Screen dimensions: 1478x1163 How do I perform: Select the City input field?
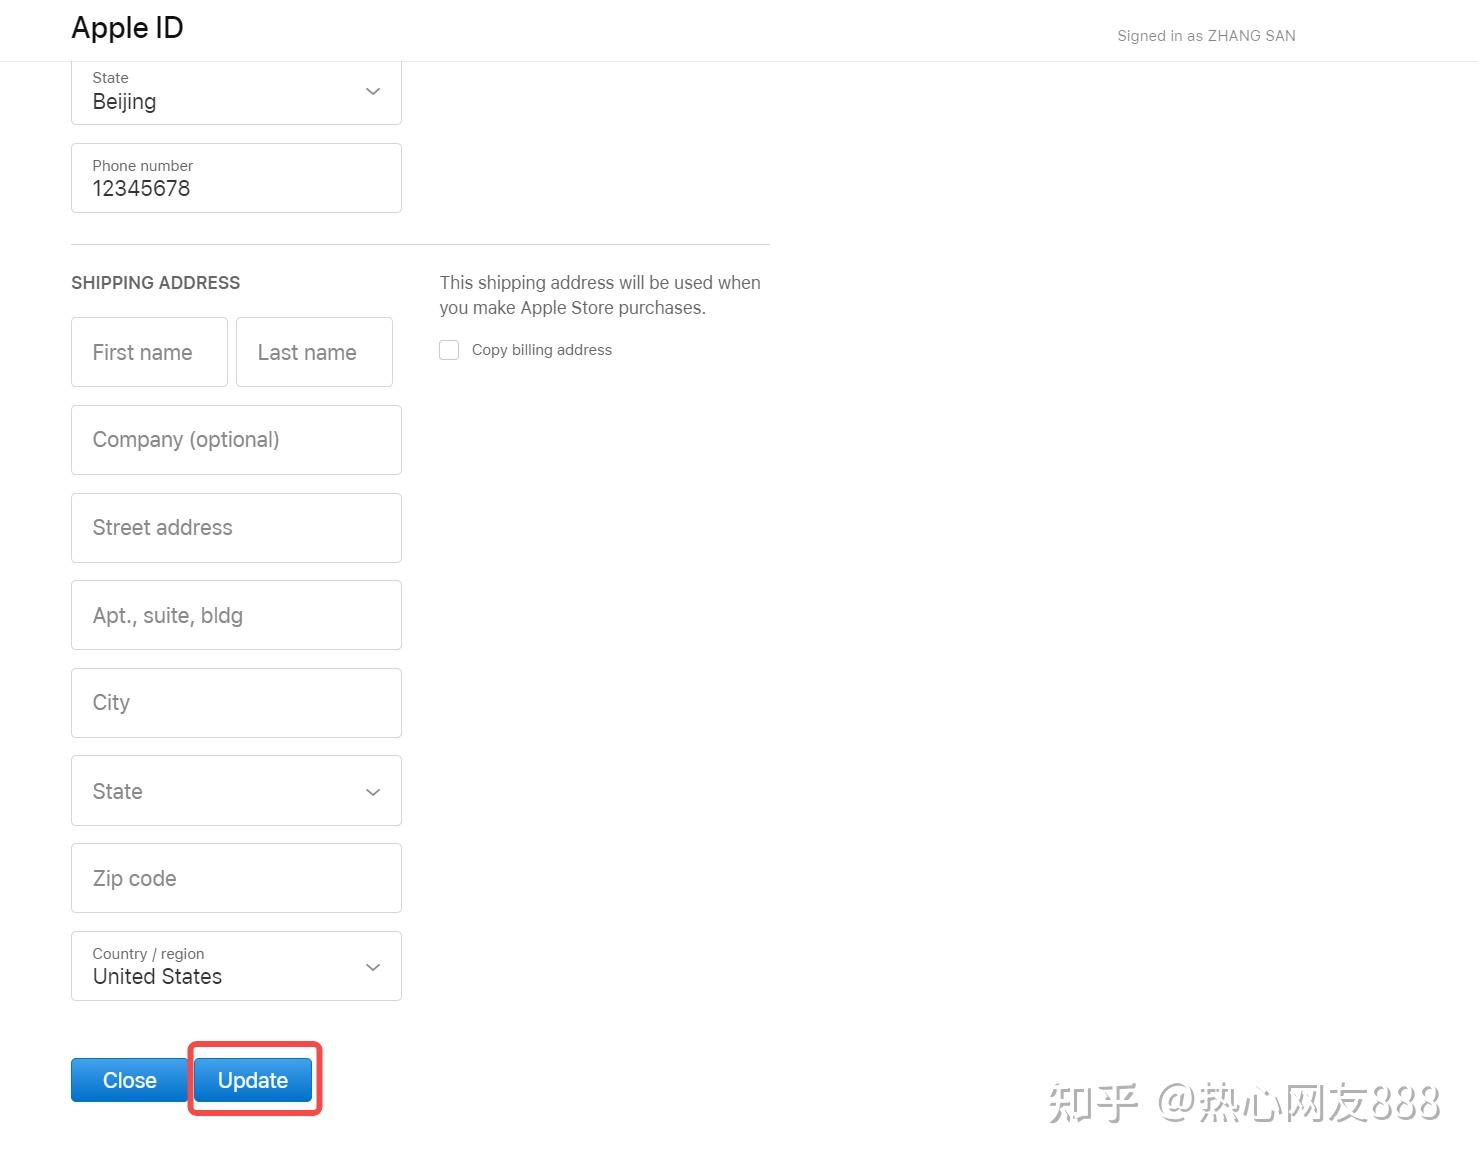(236, 702)
